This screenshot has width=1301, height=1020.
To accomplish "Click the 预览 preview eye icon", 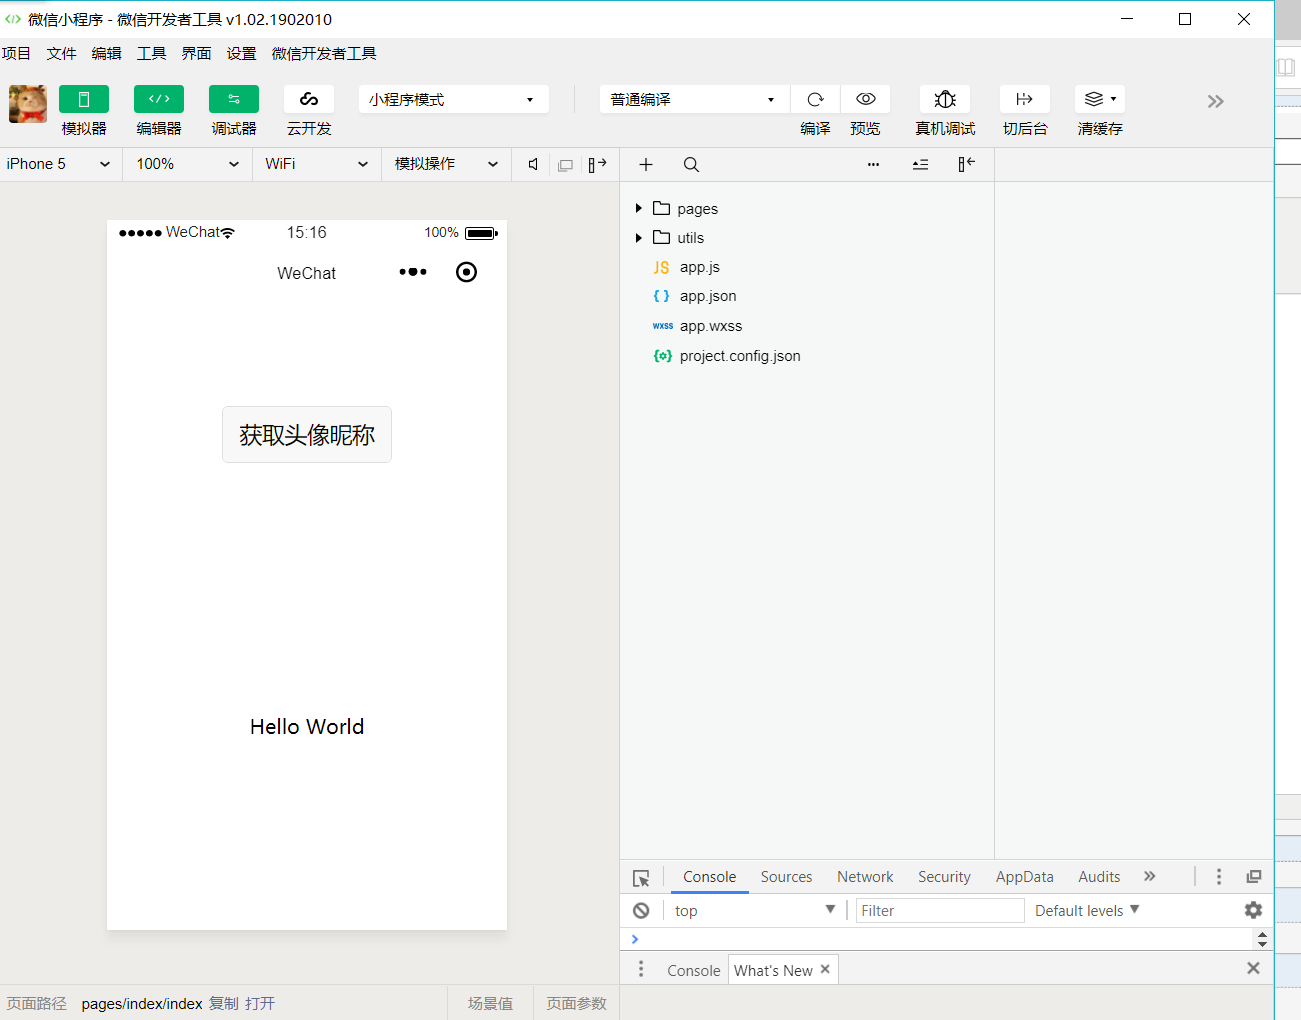I will point(866,99).
